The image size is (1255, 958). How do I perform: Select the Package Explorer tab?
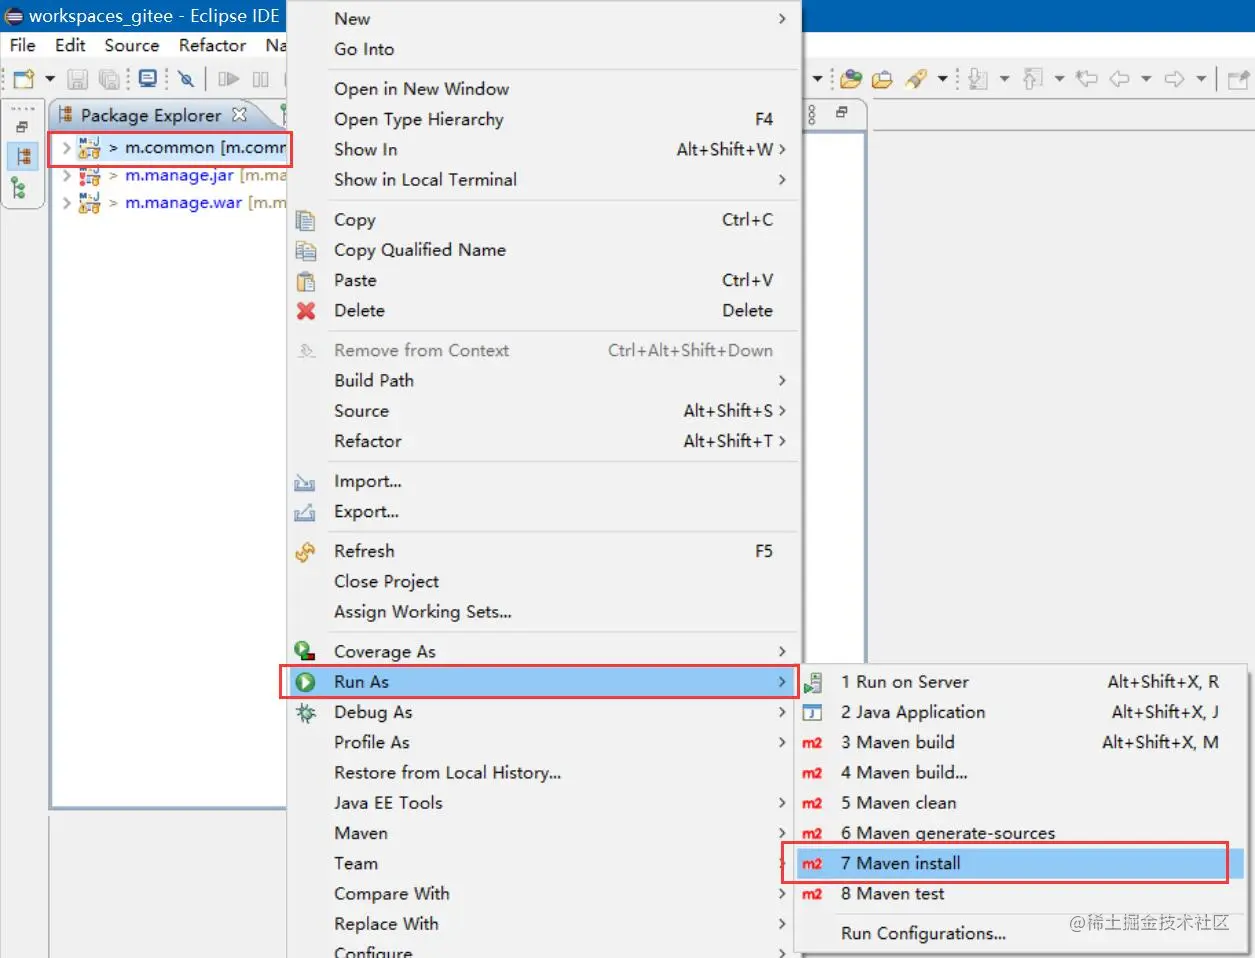pyautogui.click(x=151, y=115)
